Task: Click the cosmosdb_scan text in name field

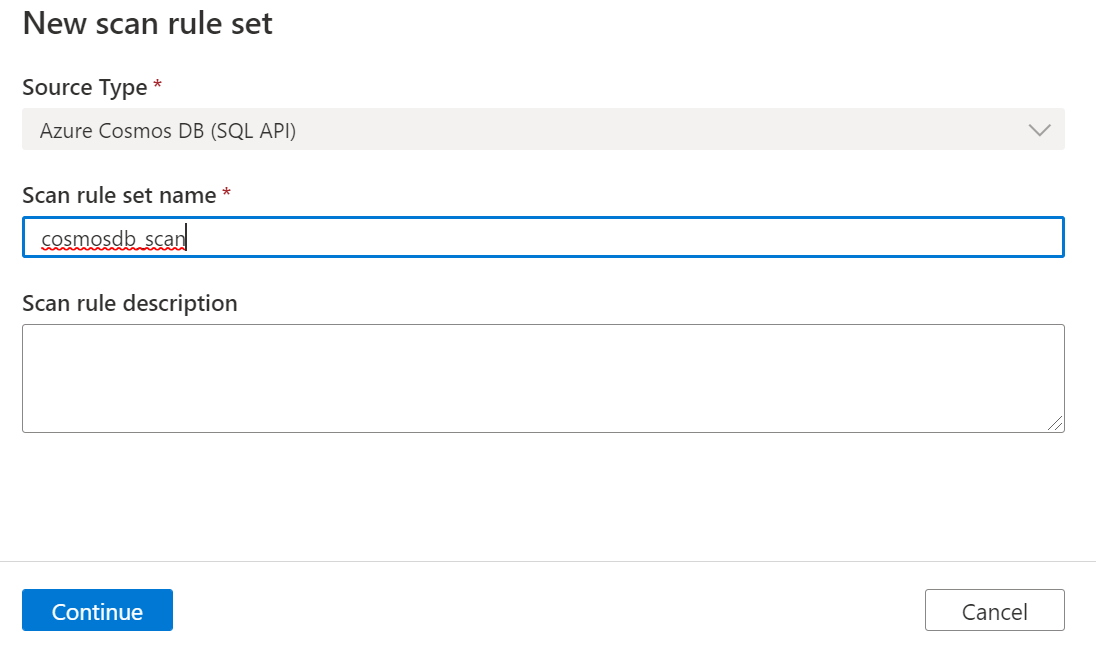Action: pos(114,238)
